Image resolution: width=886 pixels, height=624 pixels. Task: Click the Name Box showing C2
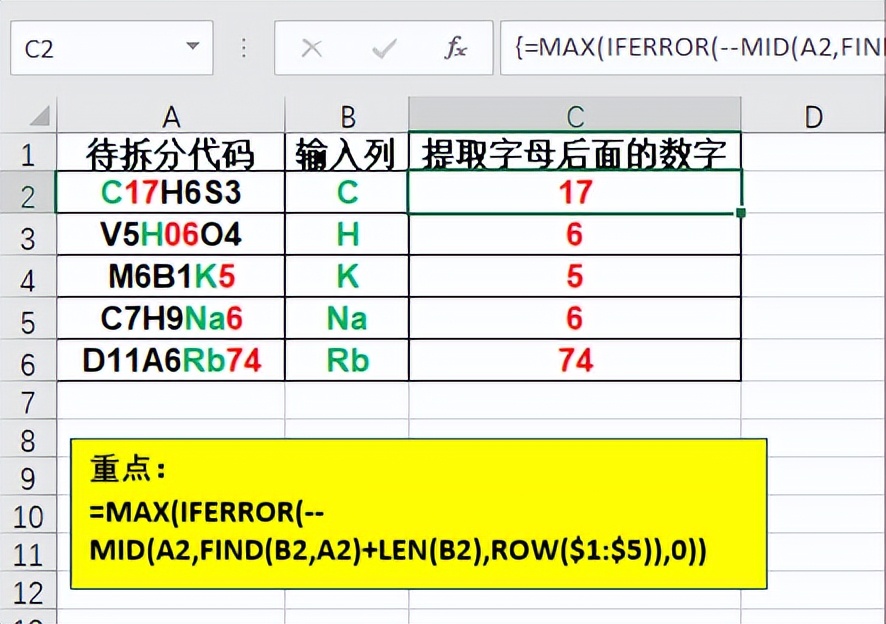coord(111,48)
